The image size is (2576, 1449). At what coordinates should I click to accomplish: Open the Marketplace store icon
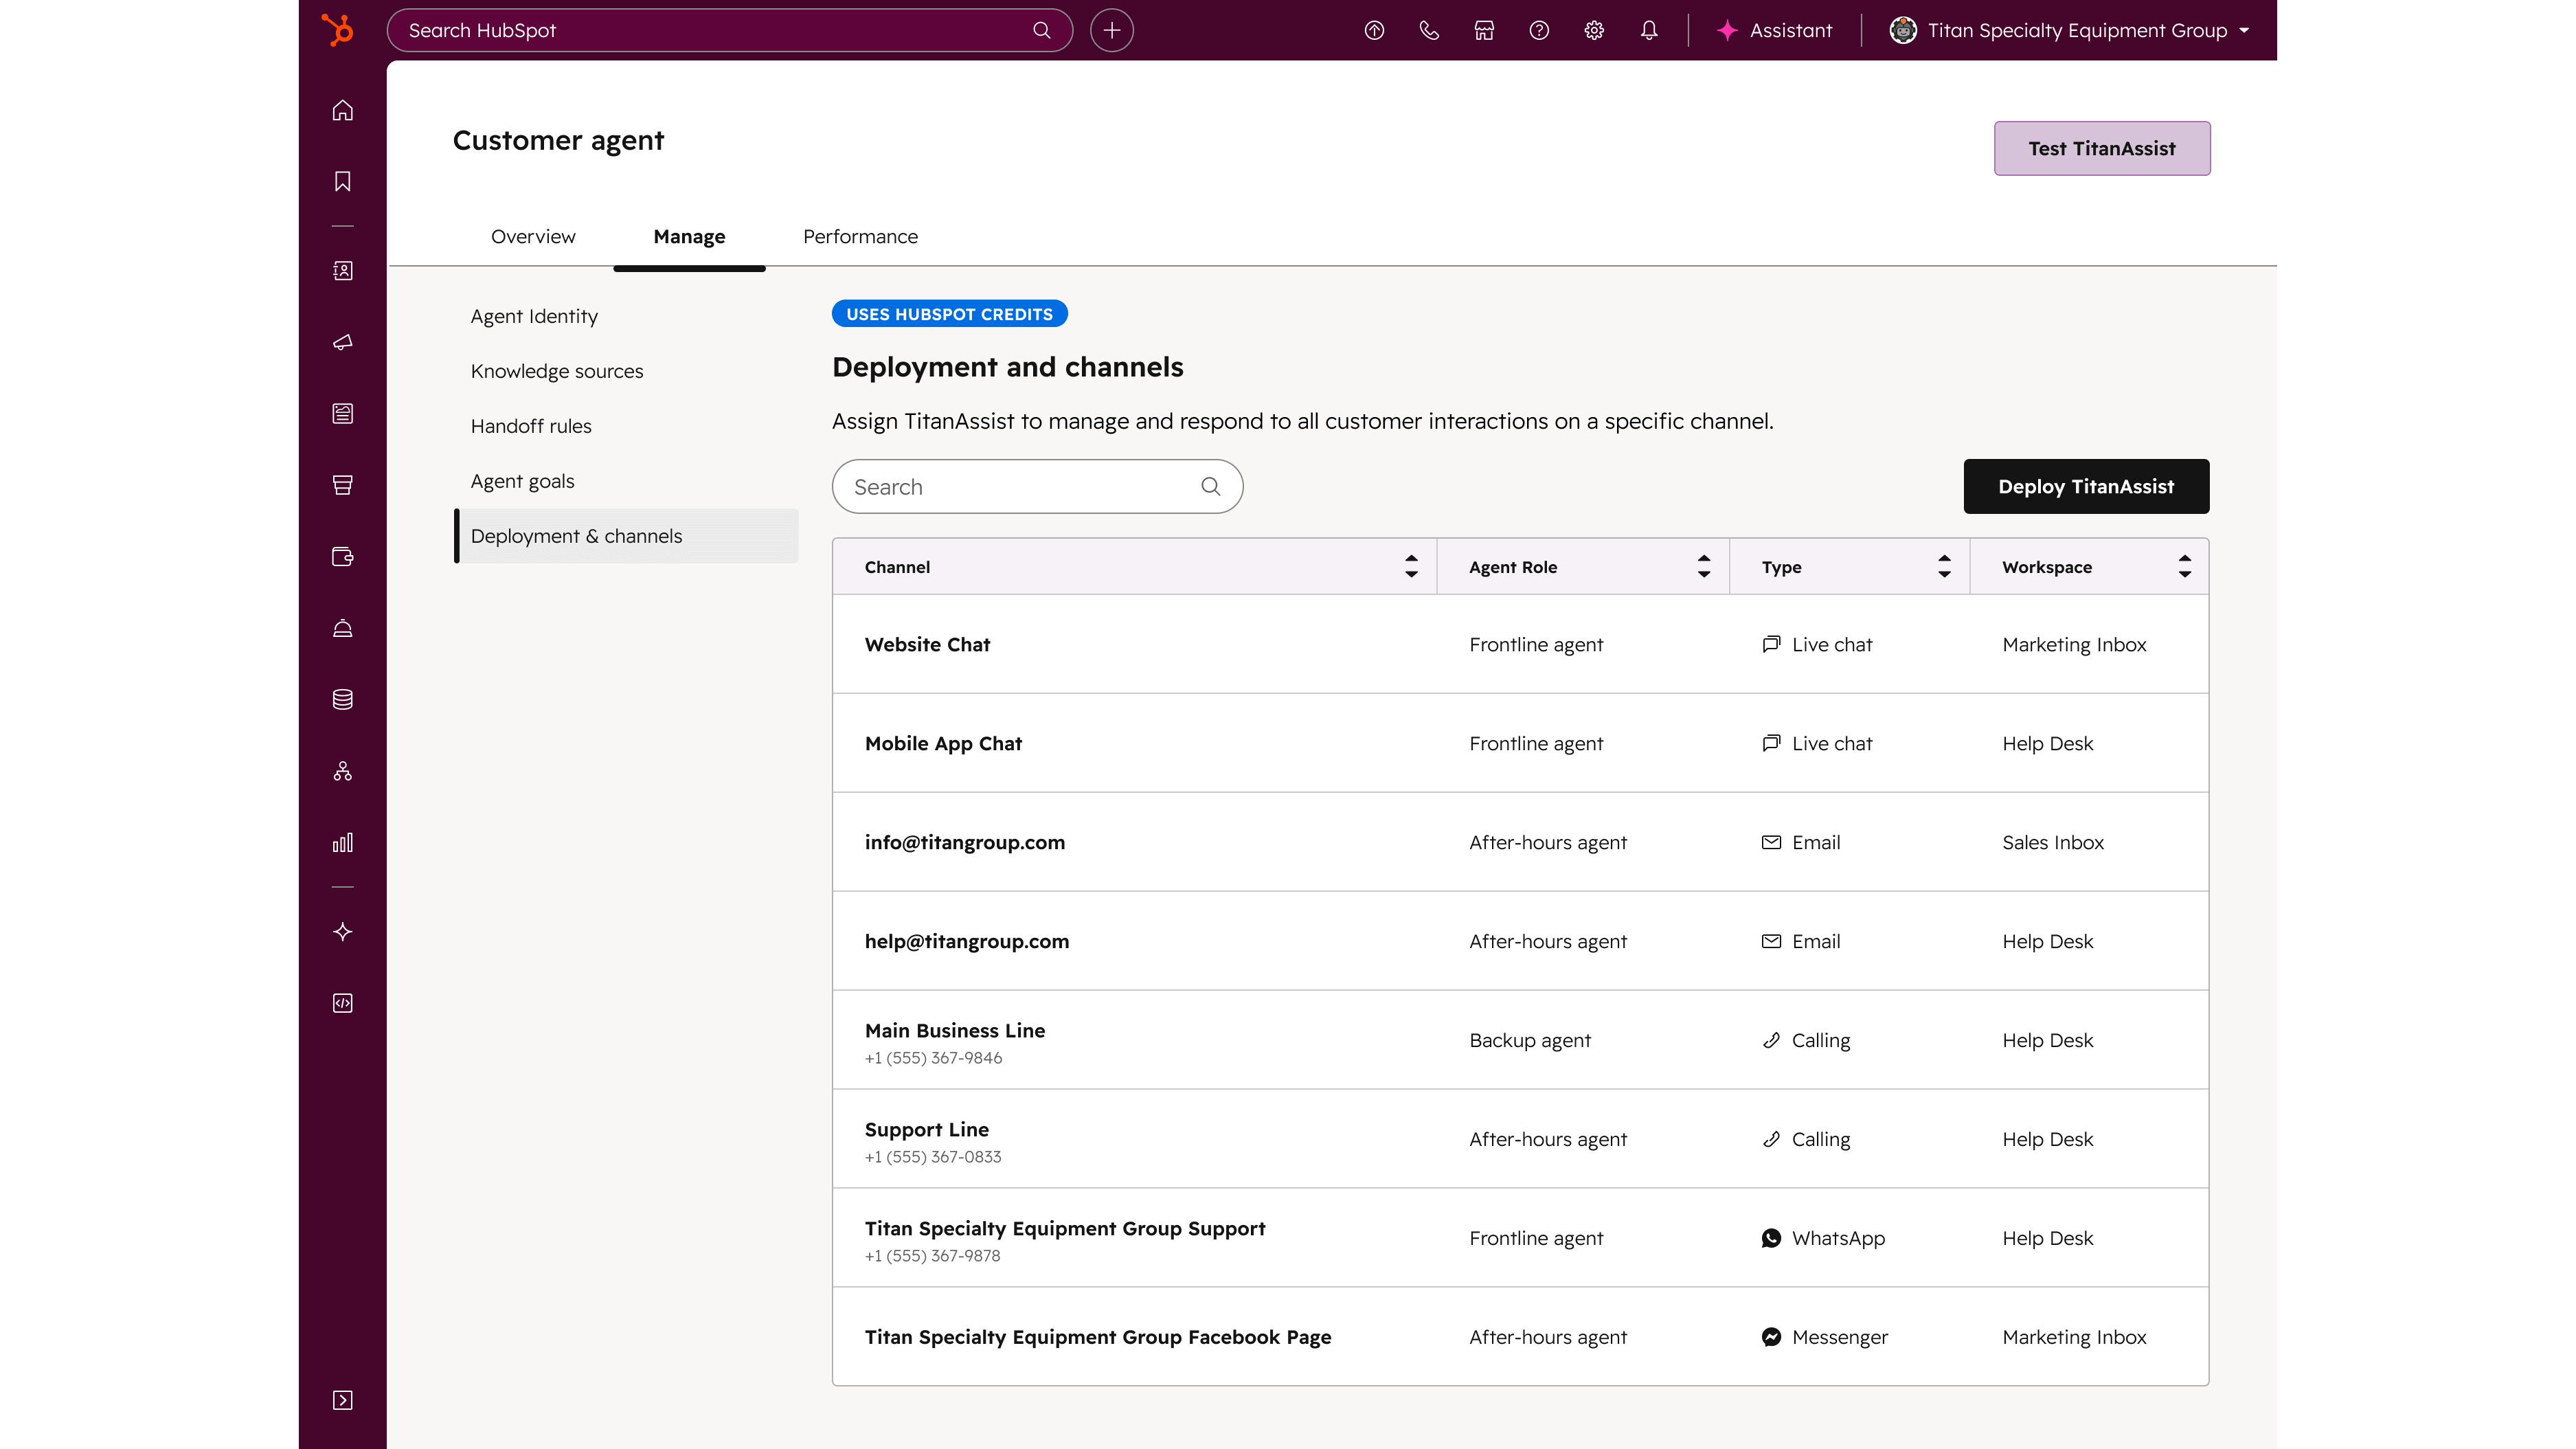point(1484,30)
